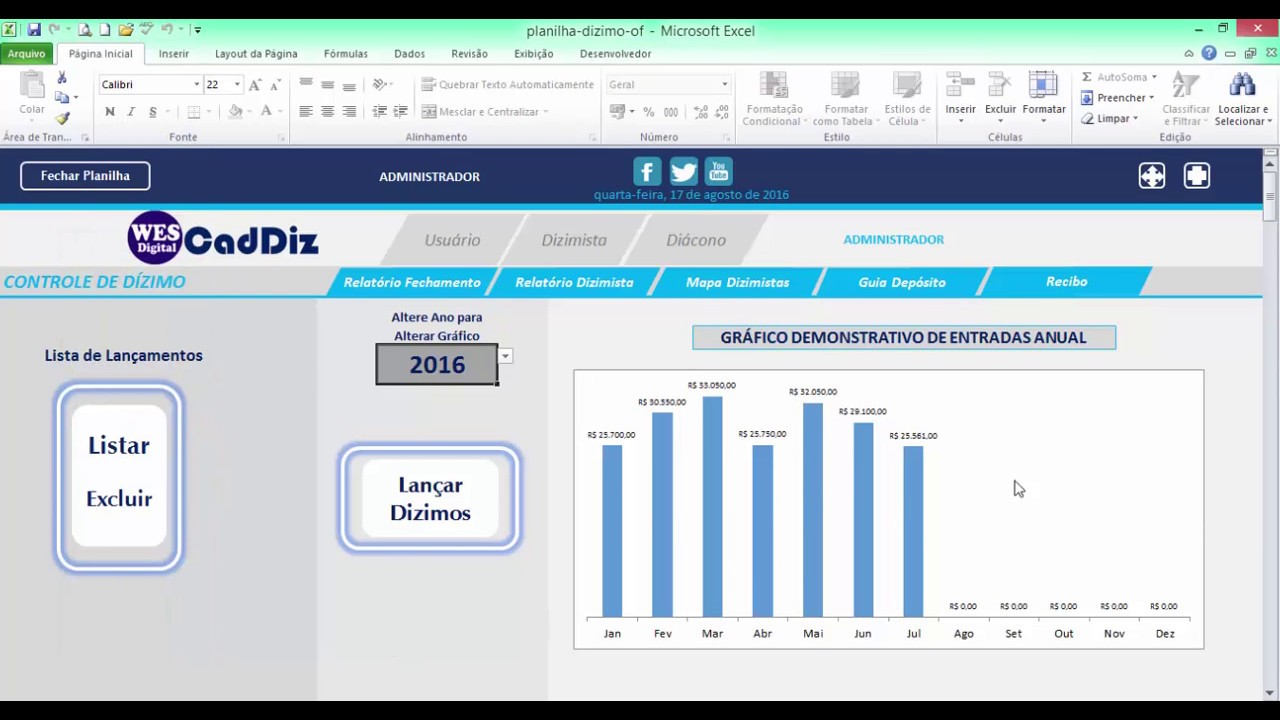The height and width of the screenshot is (720, 1280).
Task: Click the Format Painter brush icon
Action: click(62, 118)
